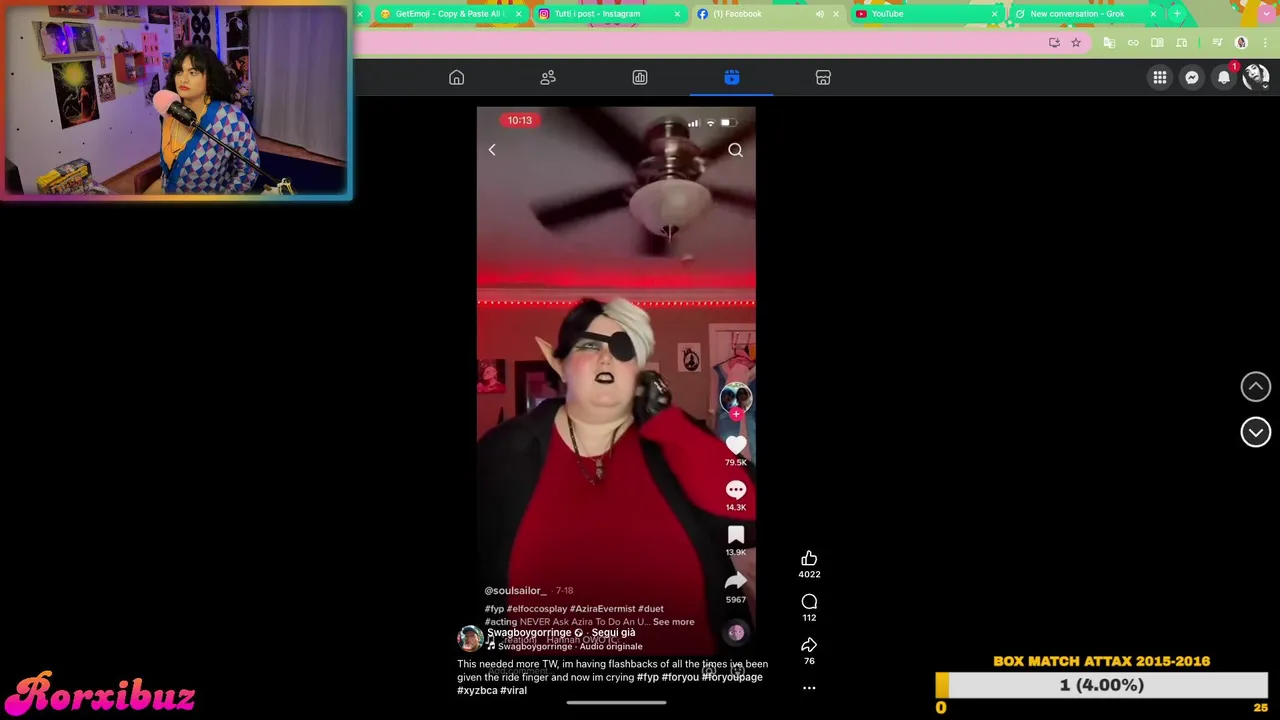Click the search magnifier inside the TikTok video

click(x=736, y=150)
